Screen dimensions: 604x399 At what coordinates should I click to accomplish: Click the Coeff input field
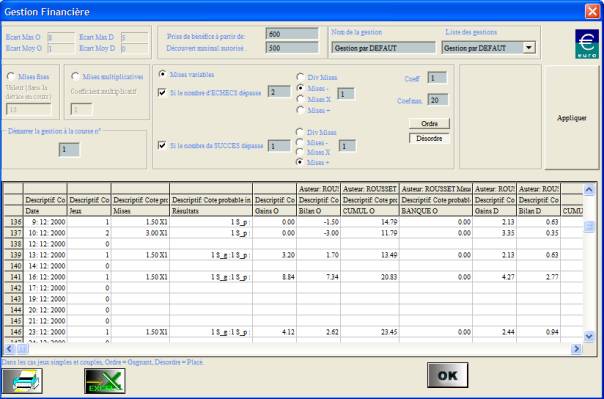tap(437, 78)
